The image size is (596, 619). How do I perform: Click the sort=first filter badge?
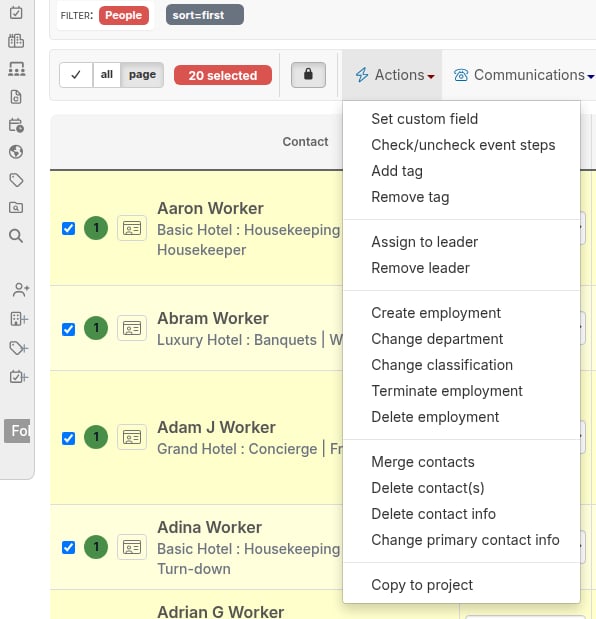coord(204,15)
